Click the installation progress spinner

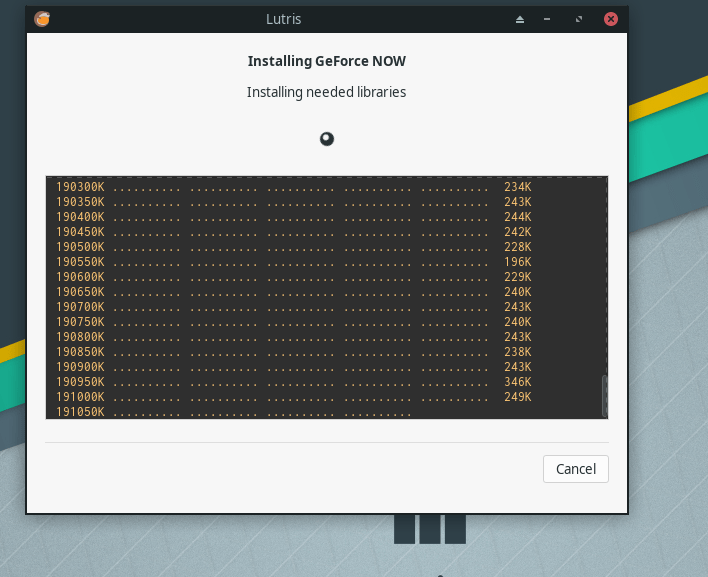(x=327, y=139)
